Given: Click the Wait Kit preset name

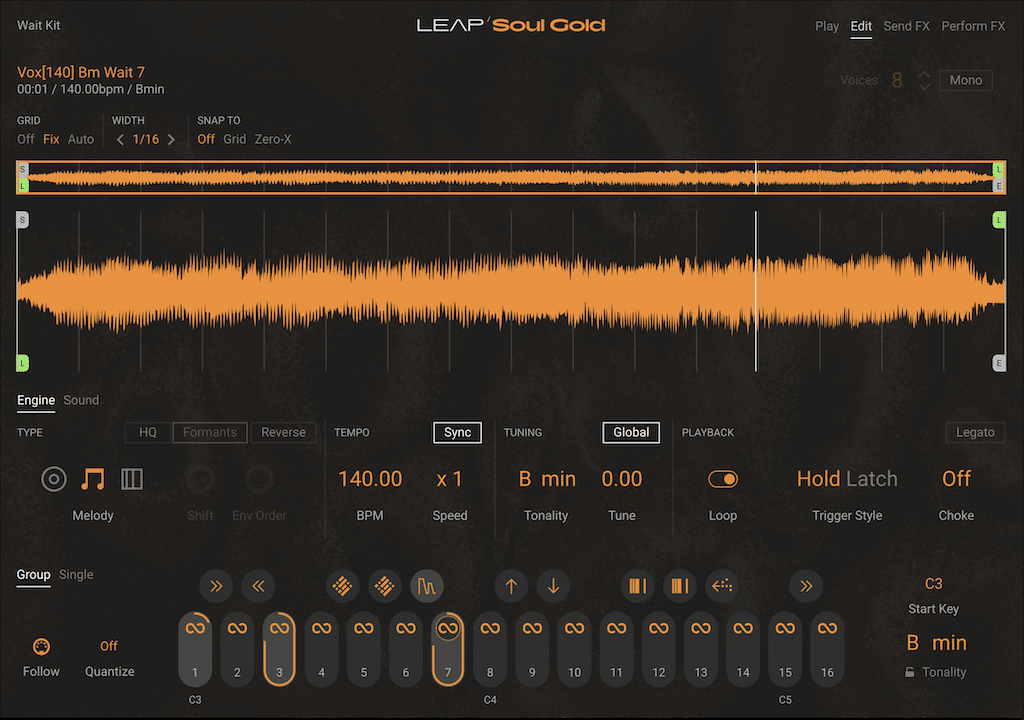Looking at the screenshot, I should point(39,25).
